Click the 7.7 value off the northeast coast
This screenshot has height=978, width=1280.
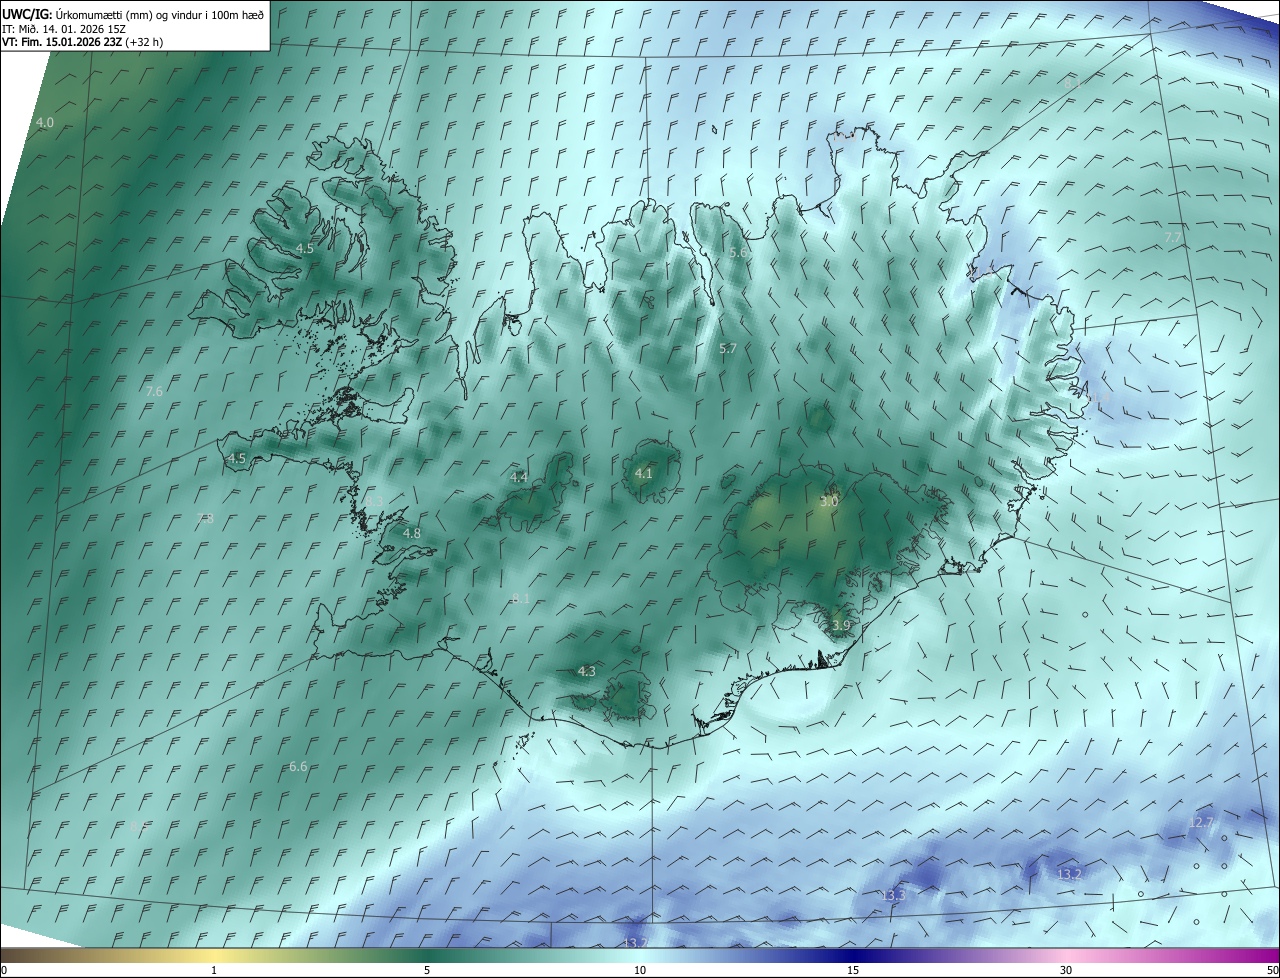coord(1173,238)
